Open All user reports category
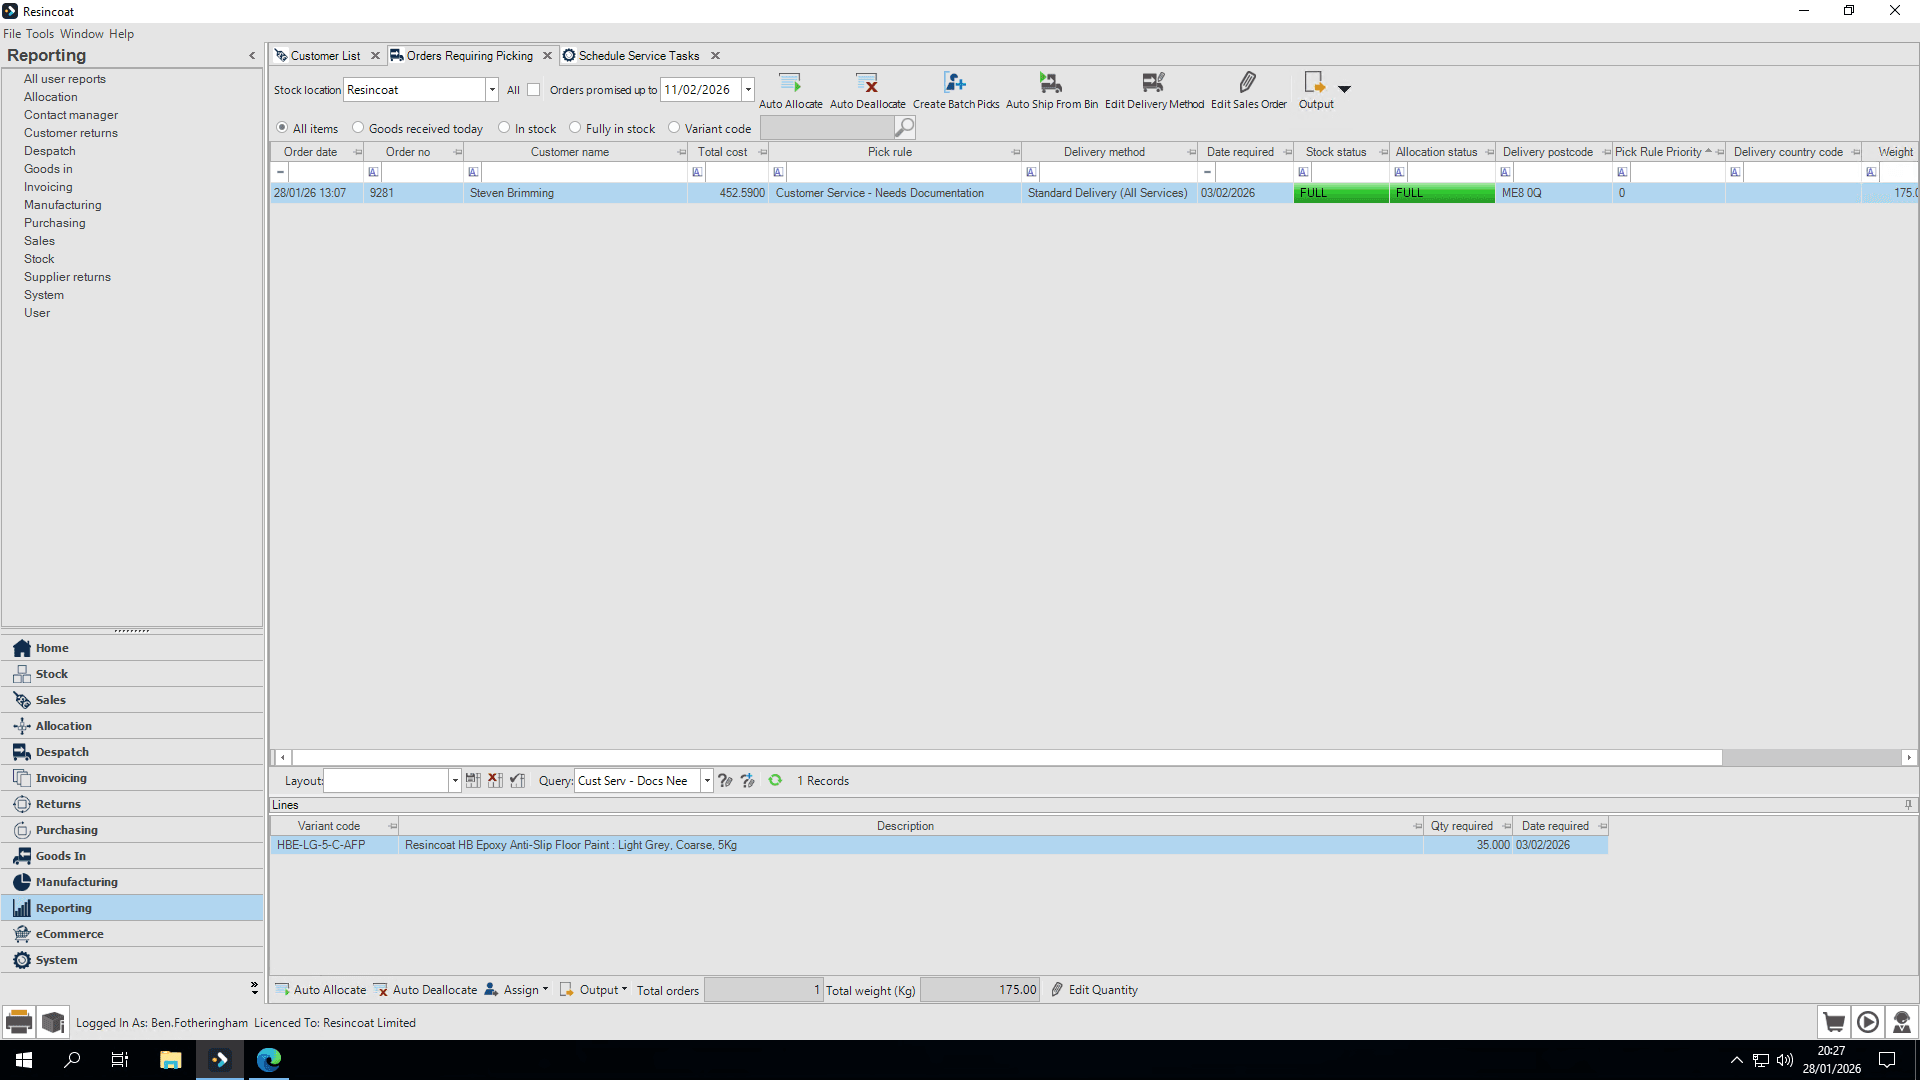The height and width of the screenshot is (1080, 1920). pos(65,79)
